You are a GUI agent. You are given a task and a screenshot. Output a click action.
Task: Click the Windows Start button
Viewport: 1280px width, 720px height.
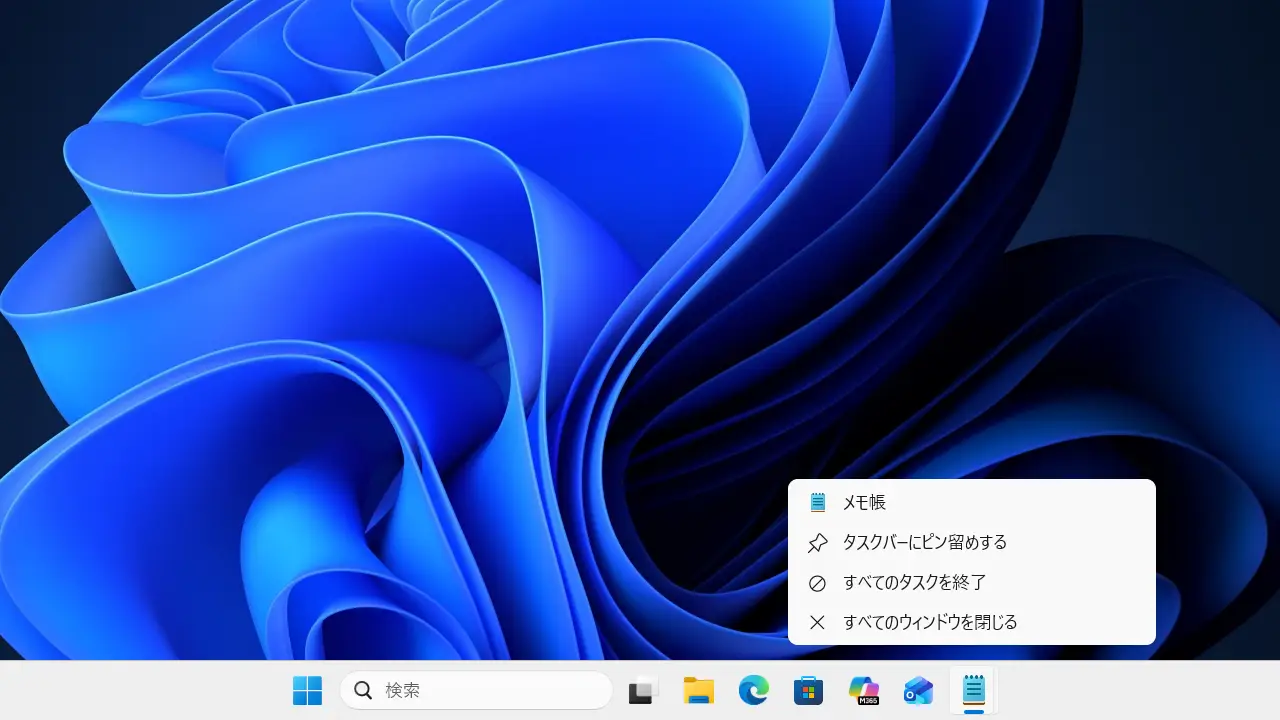coord(307,690)
